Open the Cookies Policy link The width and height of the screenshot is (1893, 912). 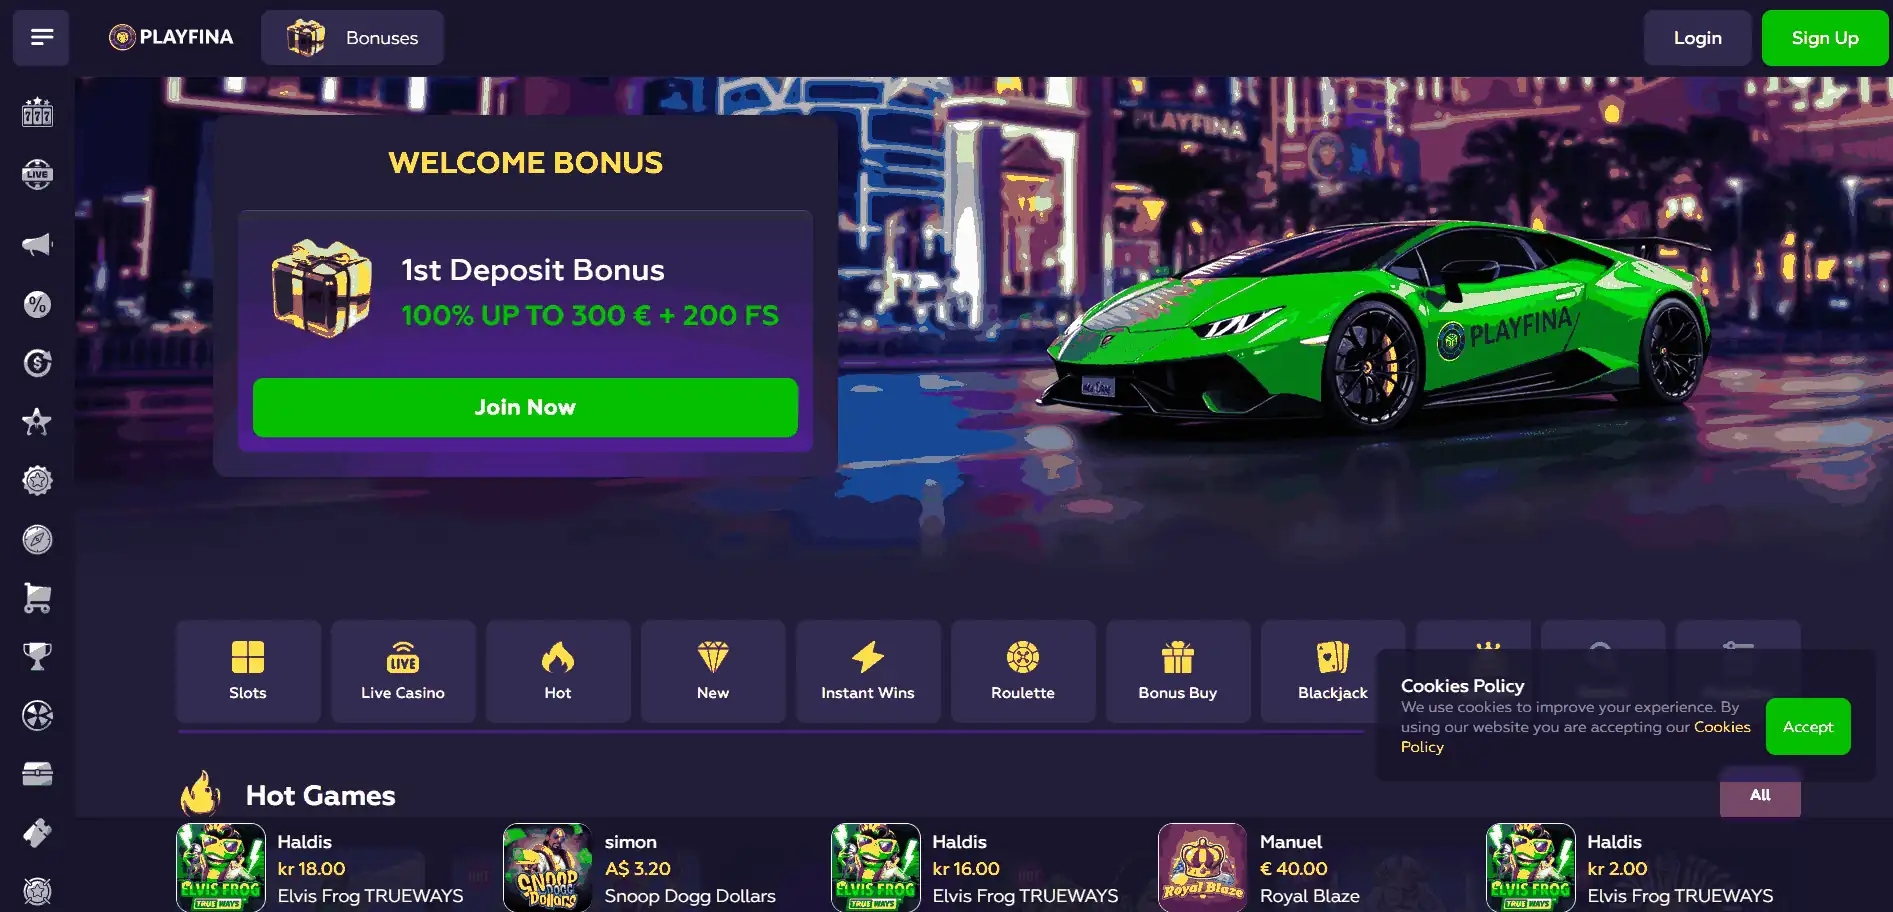[x=1575, y=737]
